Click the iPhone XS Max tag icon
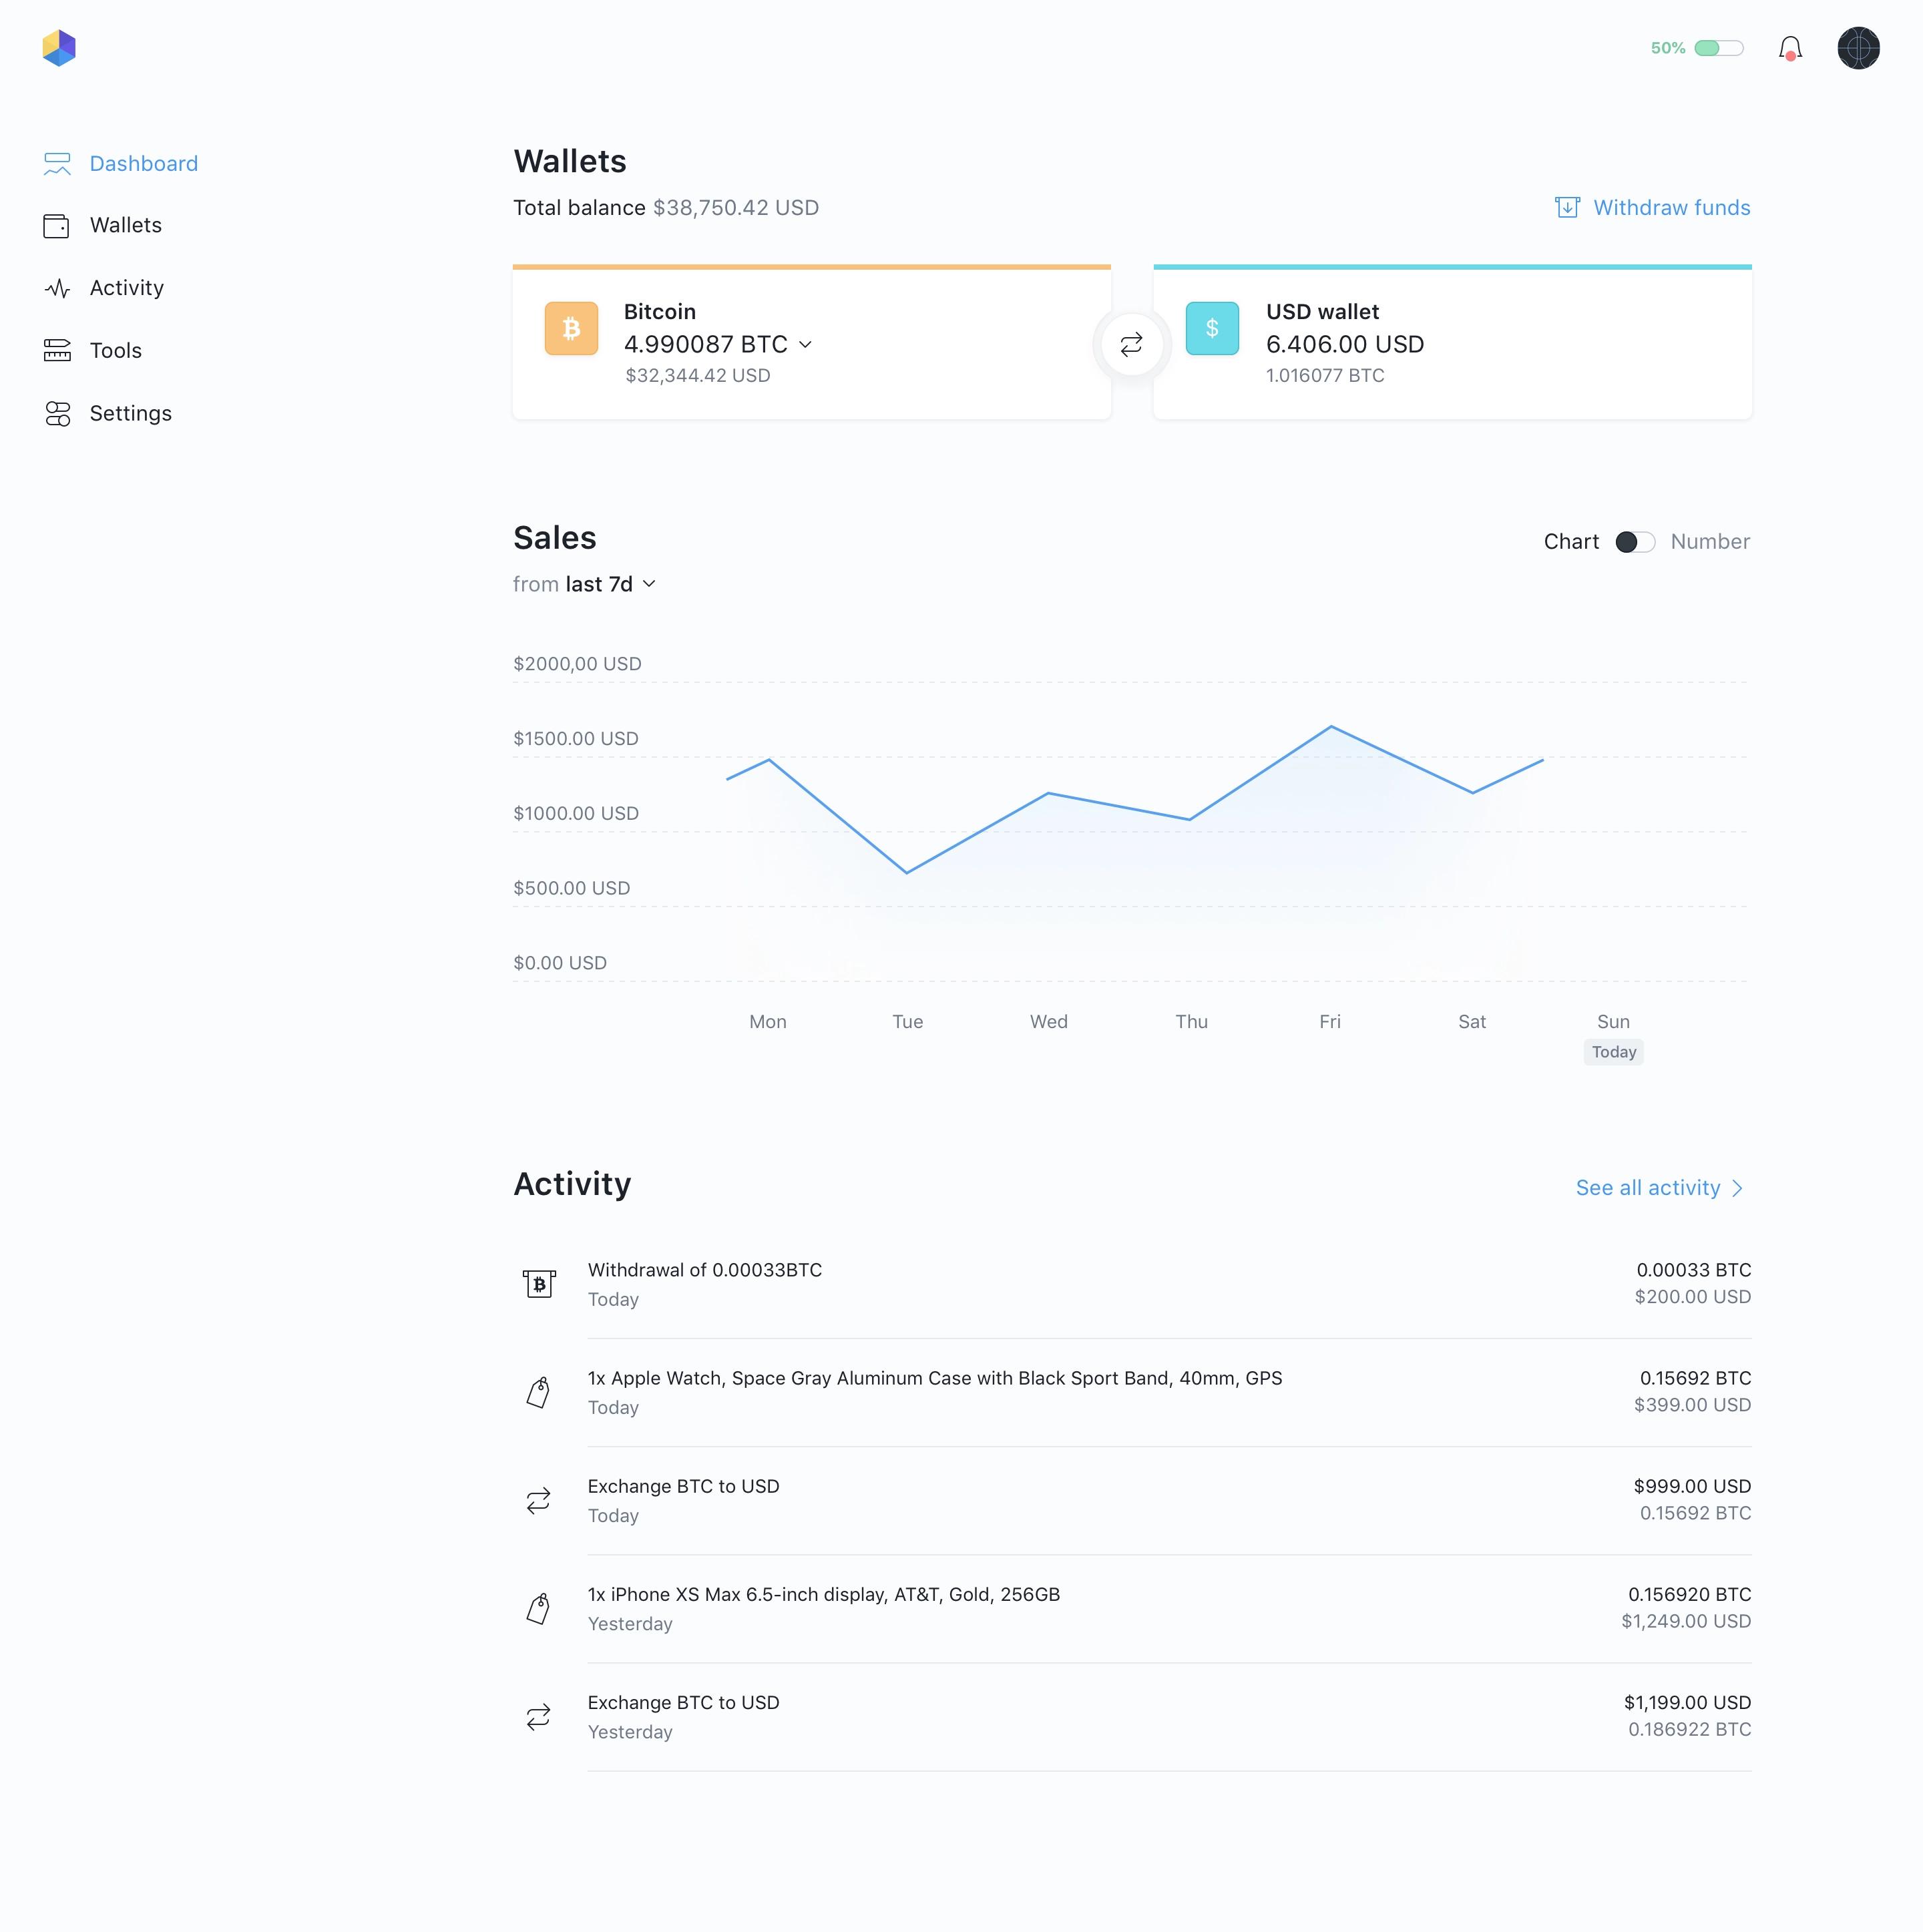1923x1932 pixels. pyautogui.click(x=539, y=1608)
